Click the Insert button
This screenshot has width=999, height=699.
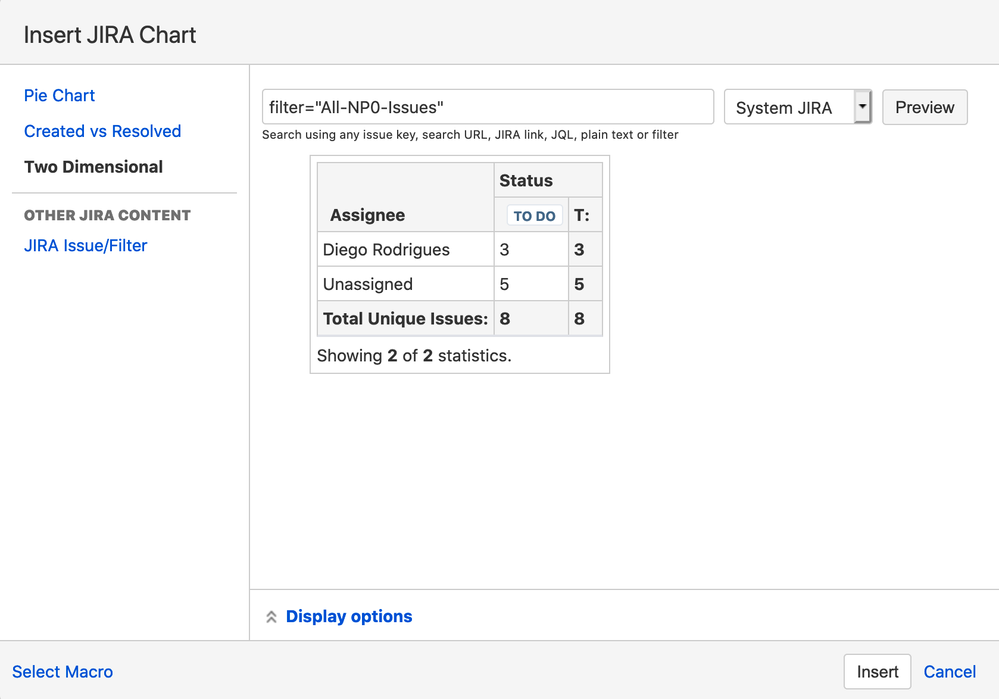coord(877,672)
